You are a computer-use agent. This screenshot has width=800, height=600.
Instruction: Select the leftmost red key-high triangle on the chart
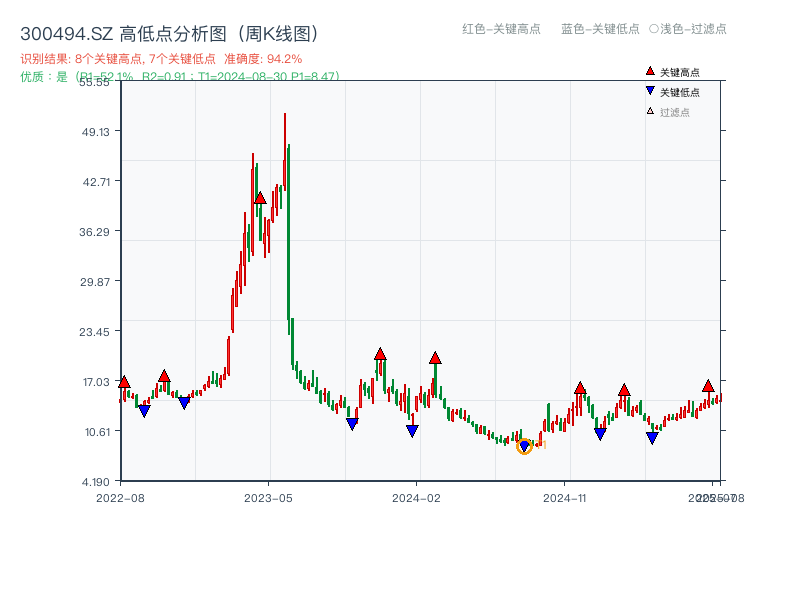(123, 382)
